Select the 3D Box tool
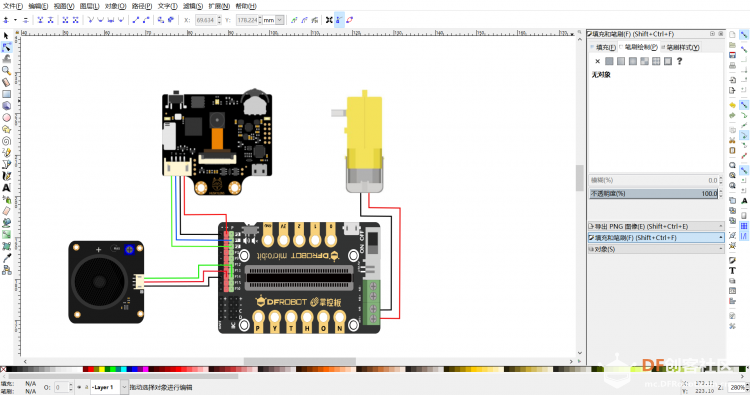 tap(6, 105)
